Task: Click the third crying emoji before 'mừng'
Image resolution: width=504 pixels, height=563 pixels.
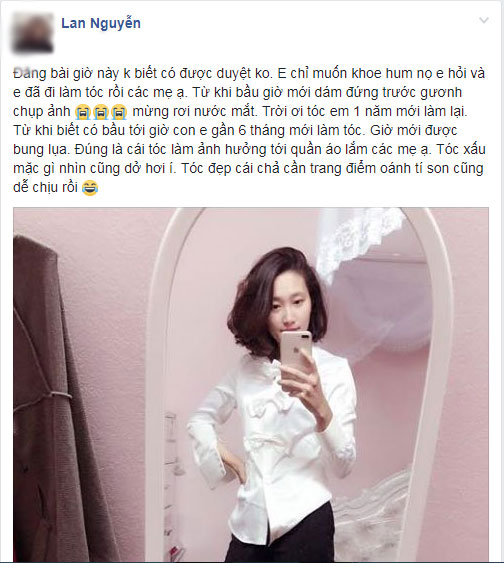Action: tap(120, 112)
